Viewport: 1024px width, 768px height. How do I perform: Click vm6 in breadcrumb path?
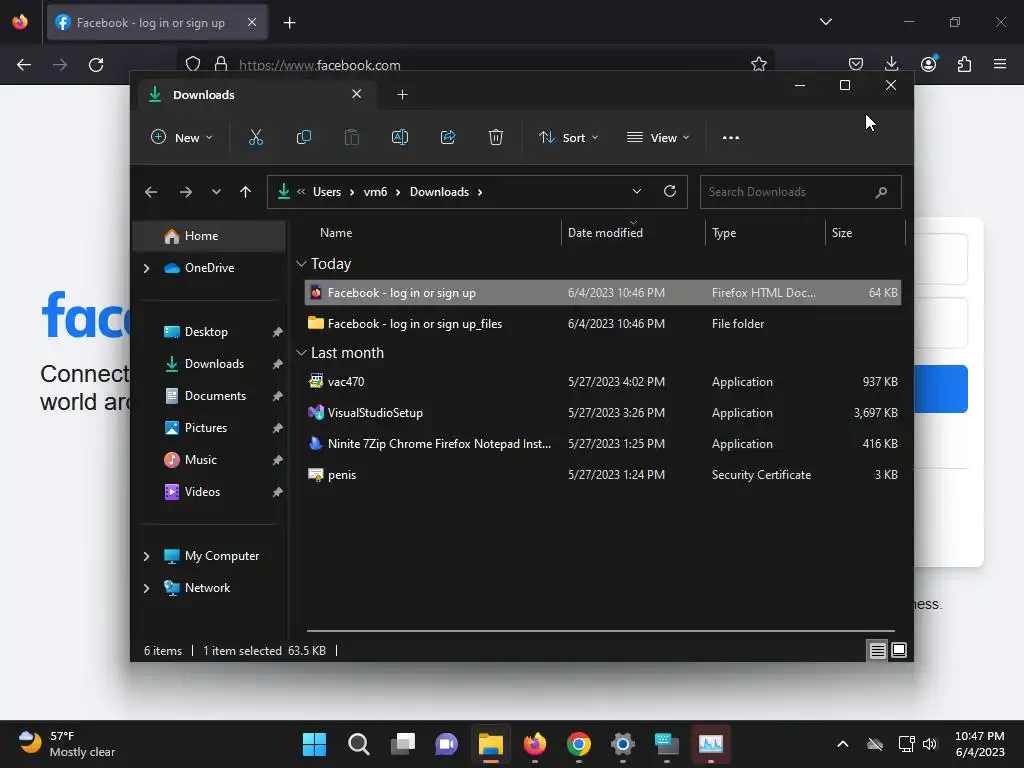pyautogui.click(x=376, y=192)
